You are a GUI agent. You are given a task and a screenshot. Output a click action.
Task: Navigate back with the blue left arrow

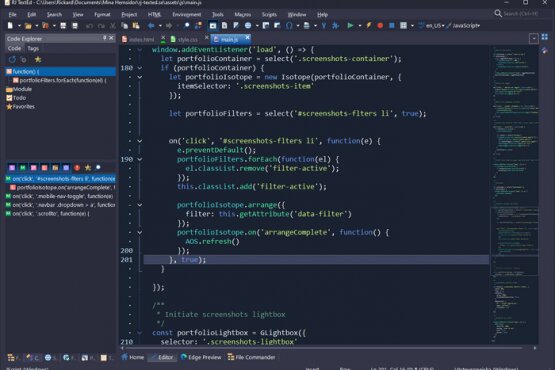pos(151,25)
